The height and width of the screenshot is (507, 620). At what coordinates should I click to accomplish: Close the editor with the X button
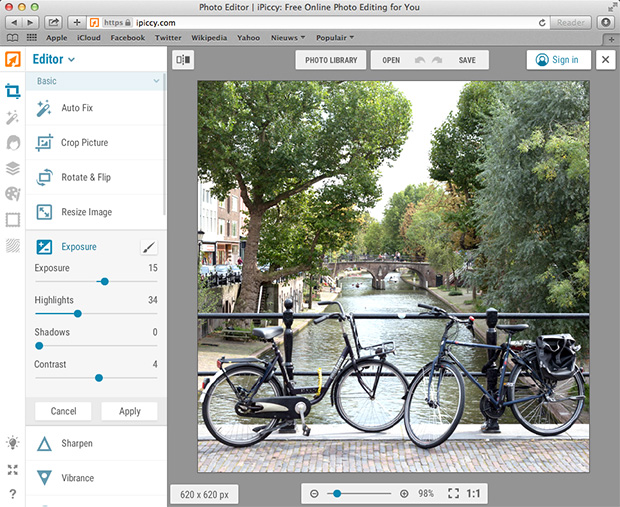click(605, 60)
